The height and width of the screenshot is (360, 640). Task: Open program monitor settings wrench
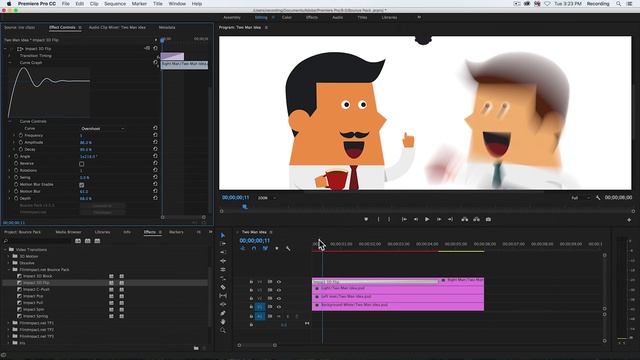(598, 198)
